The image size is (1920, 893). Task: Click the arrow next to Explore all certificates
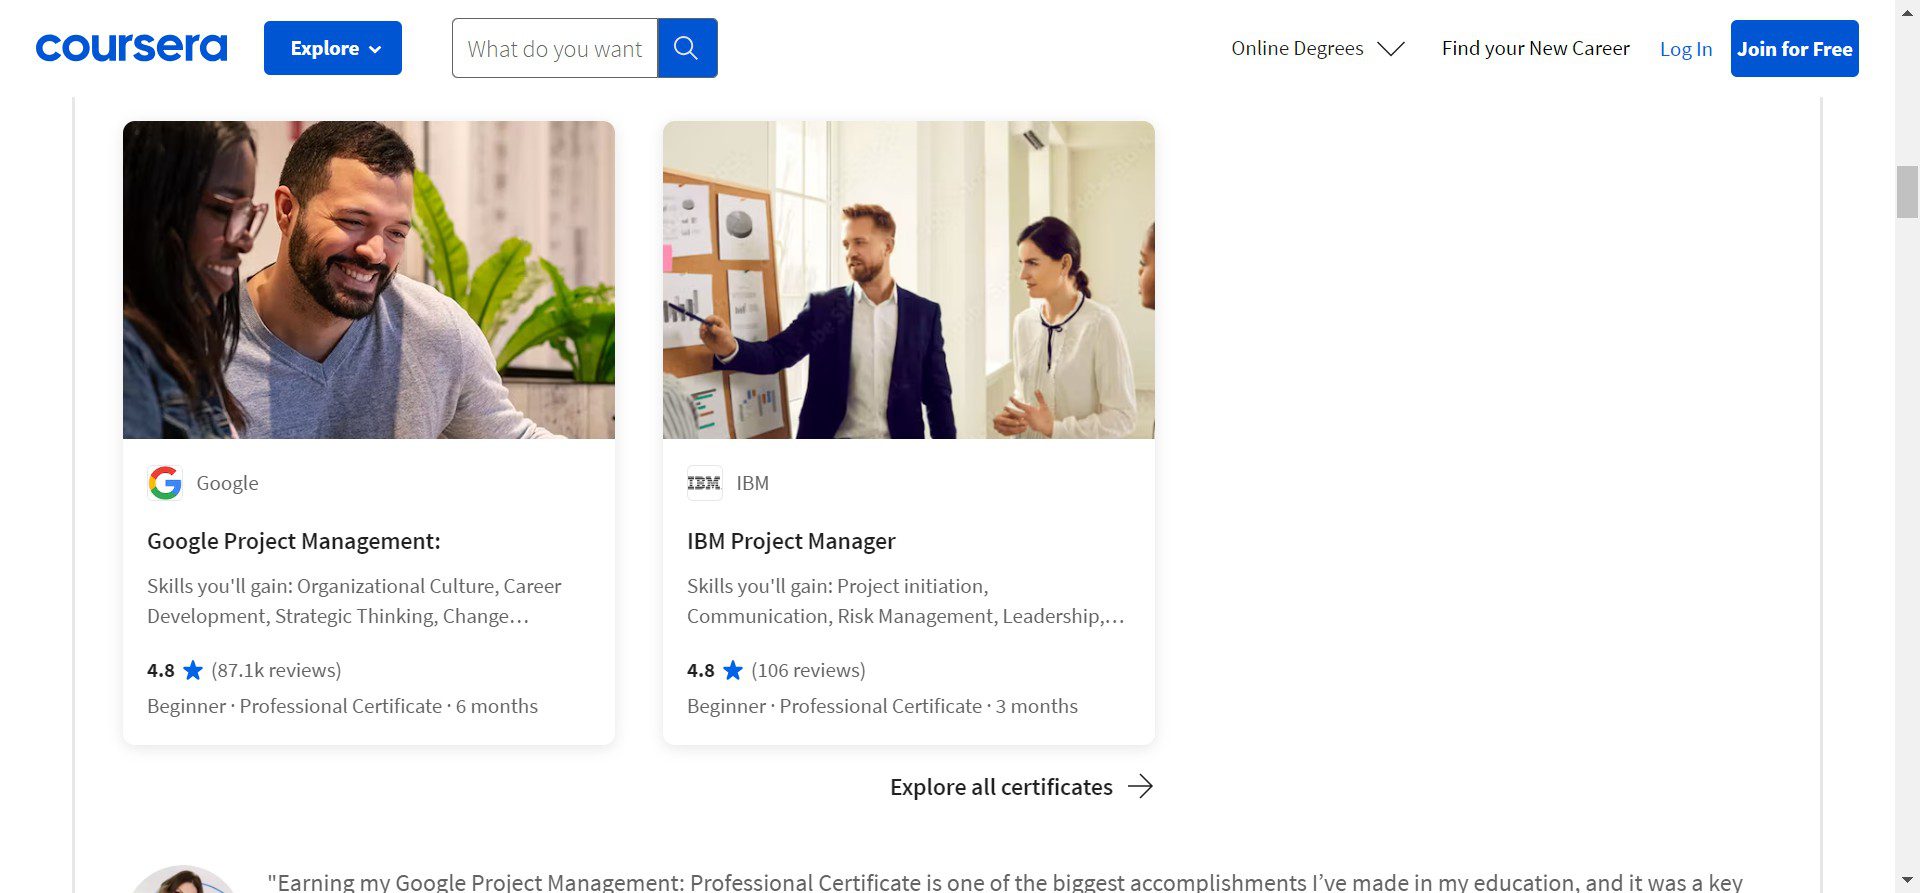coord(1141,787)
